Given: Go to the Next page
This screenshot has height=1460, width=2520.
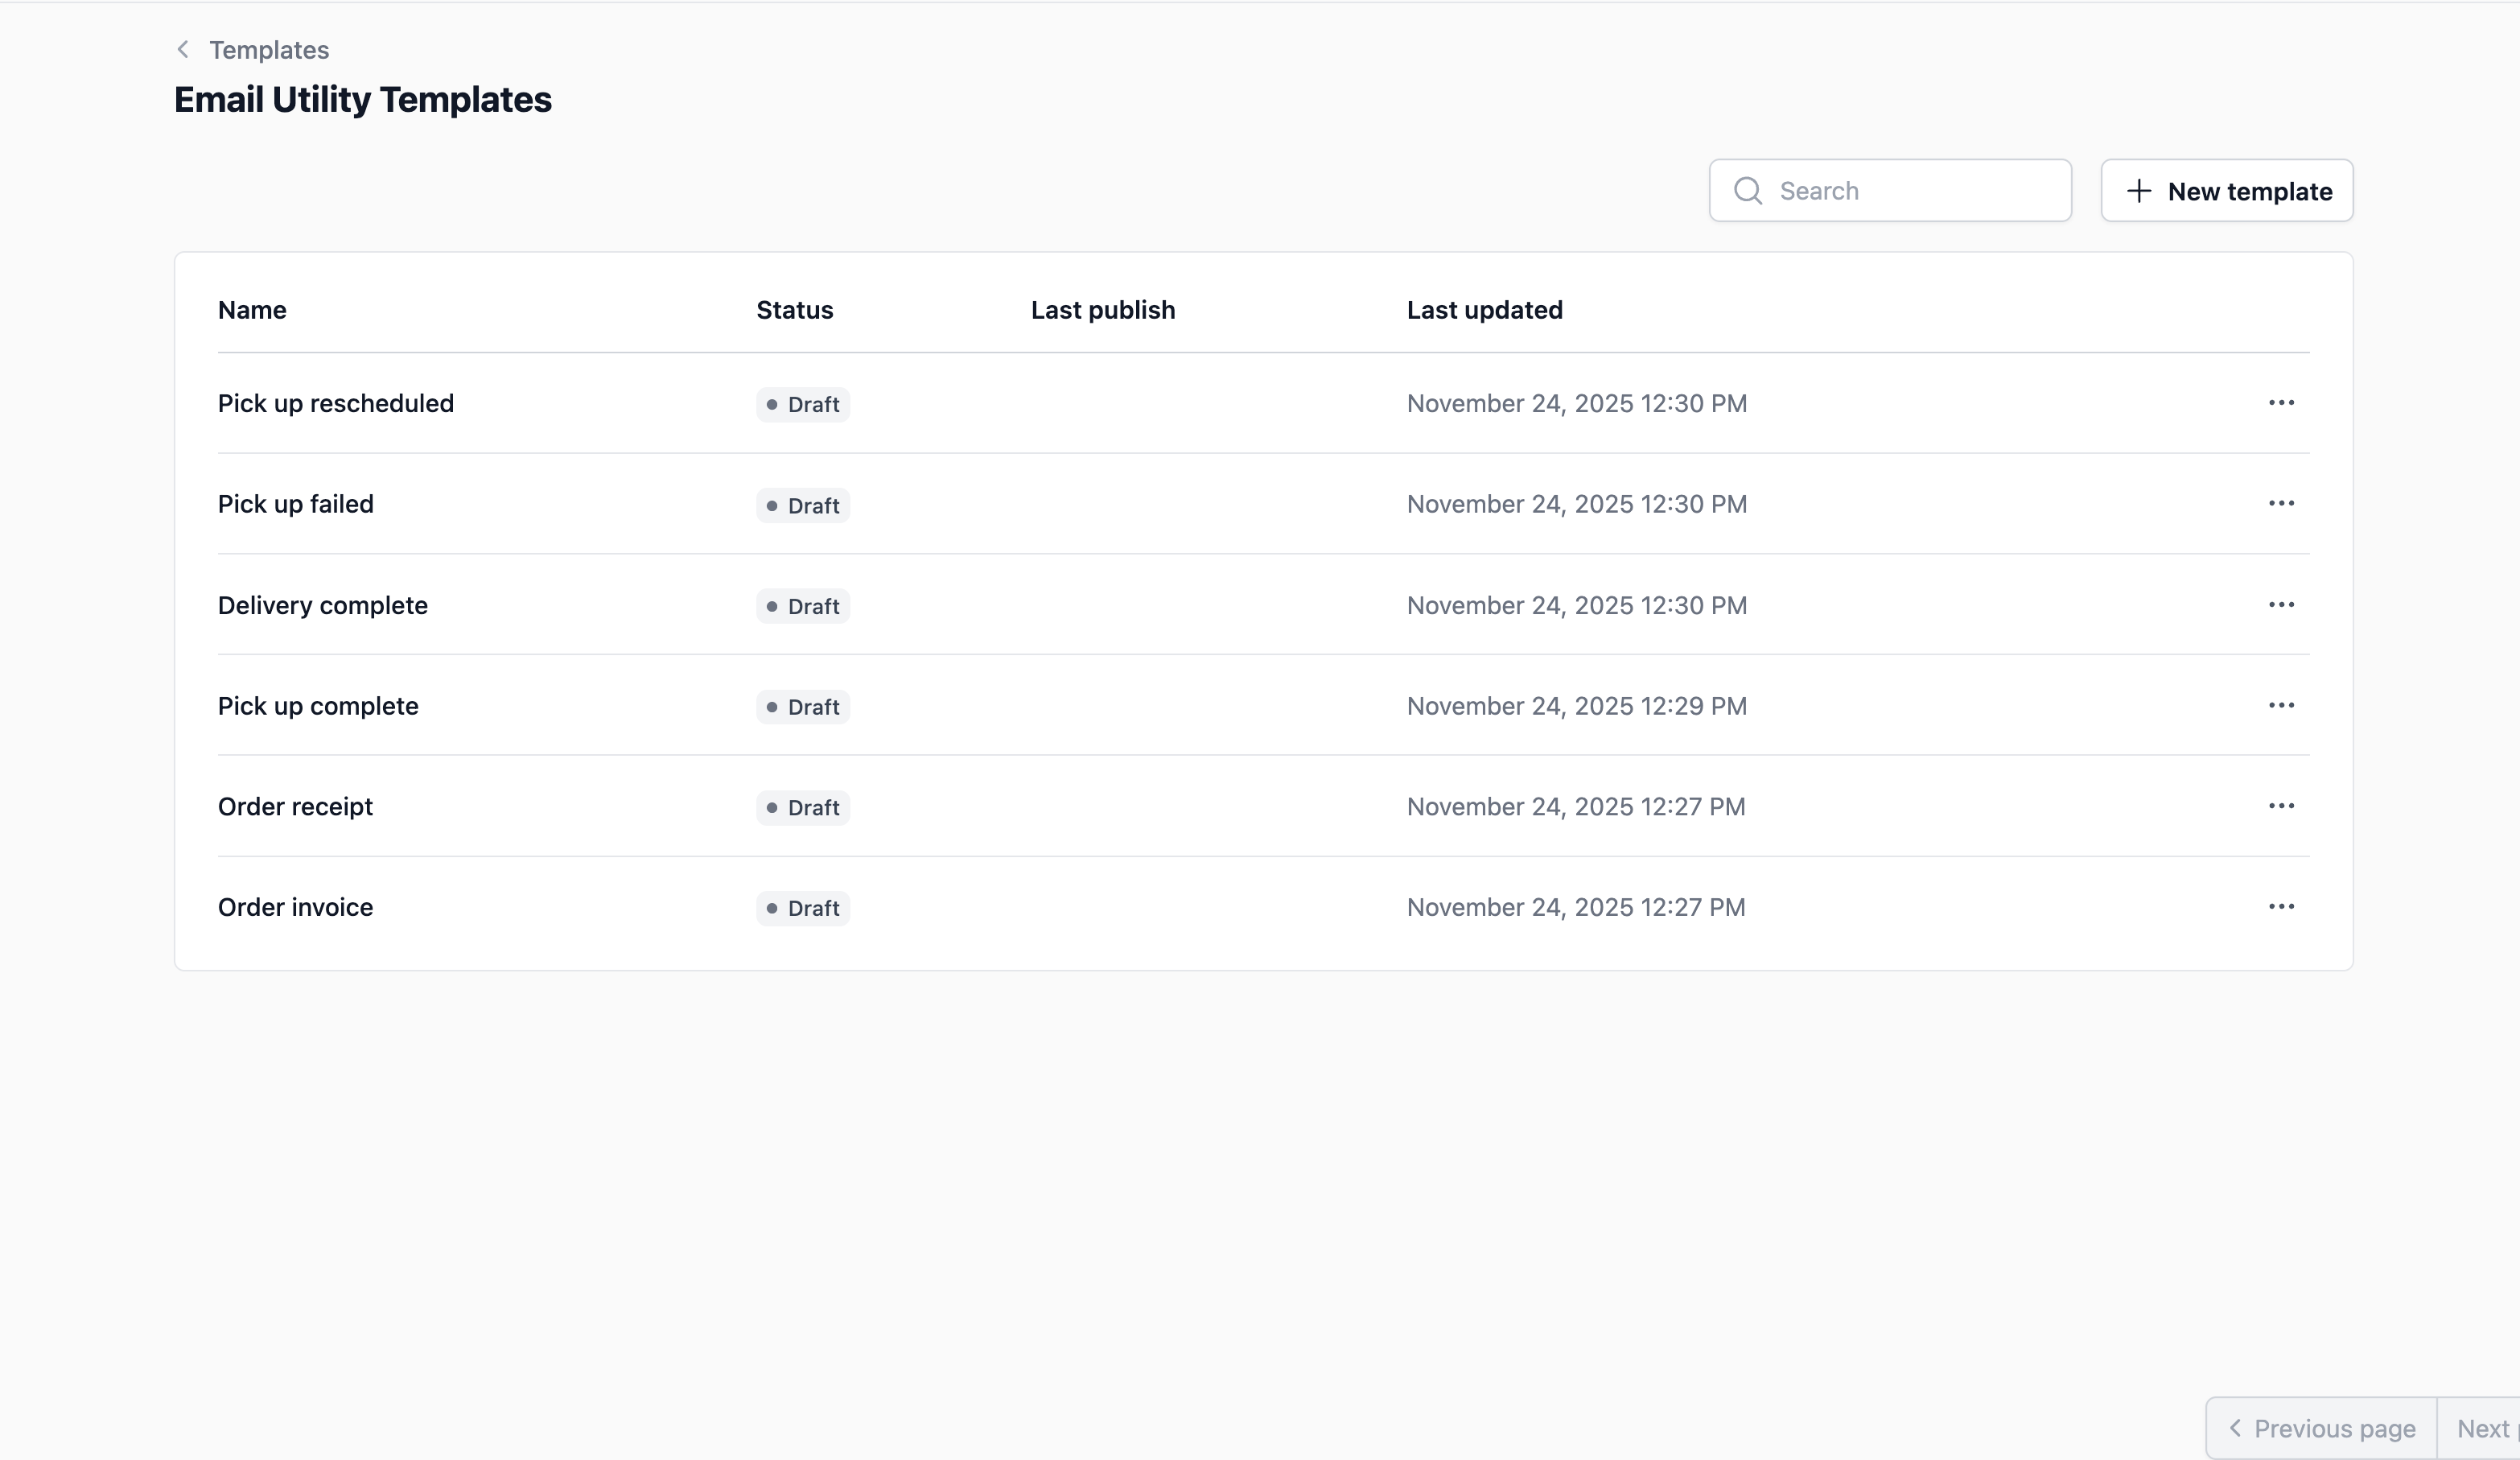Looking at the screenshot, I should (2479, 1428).
